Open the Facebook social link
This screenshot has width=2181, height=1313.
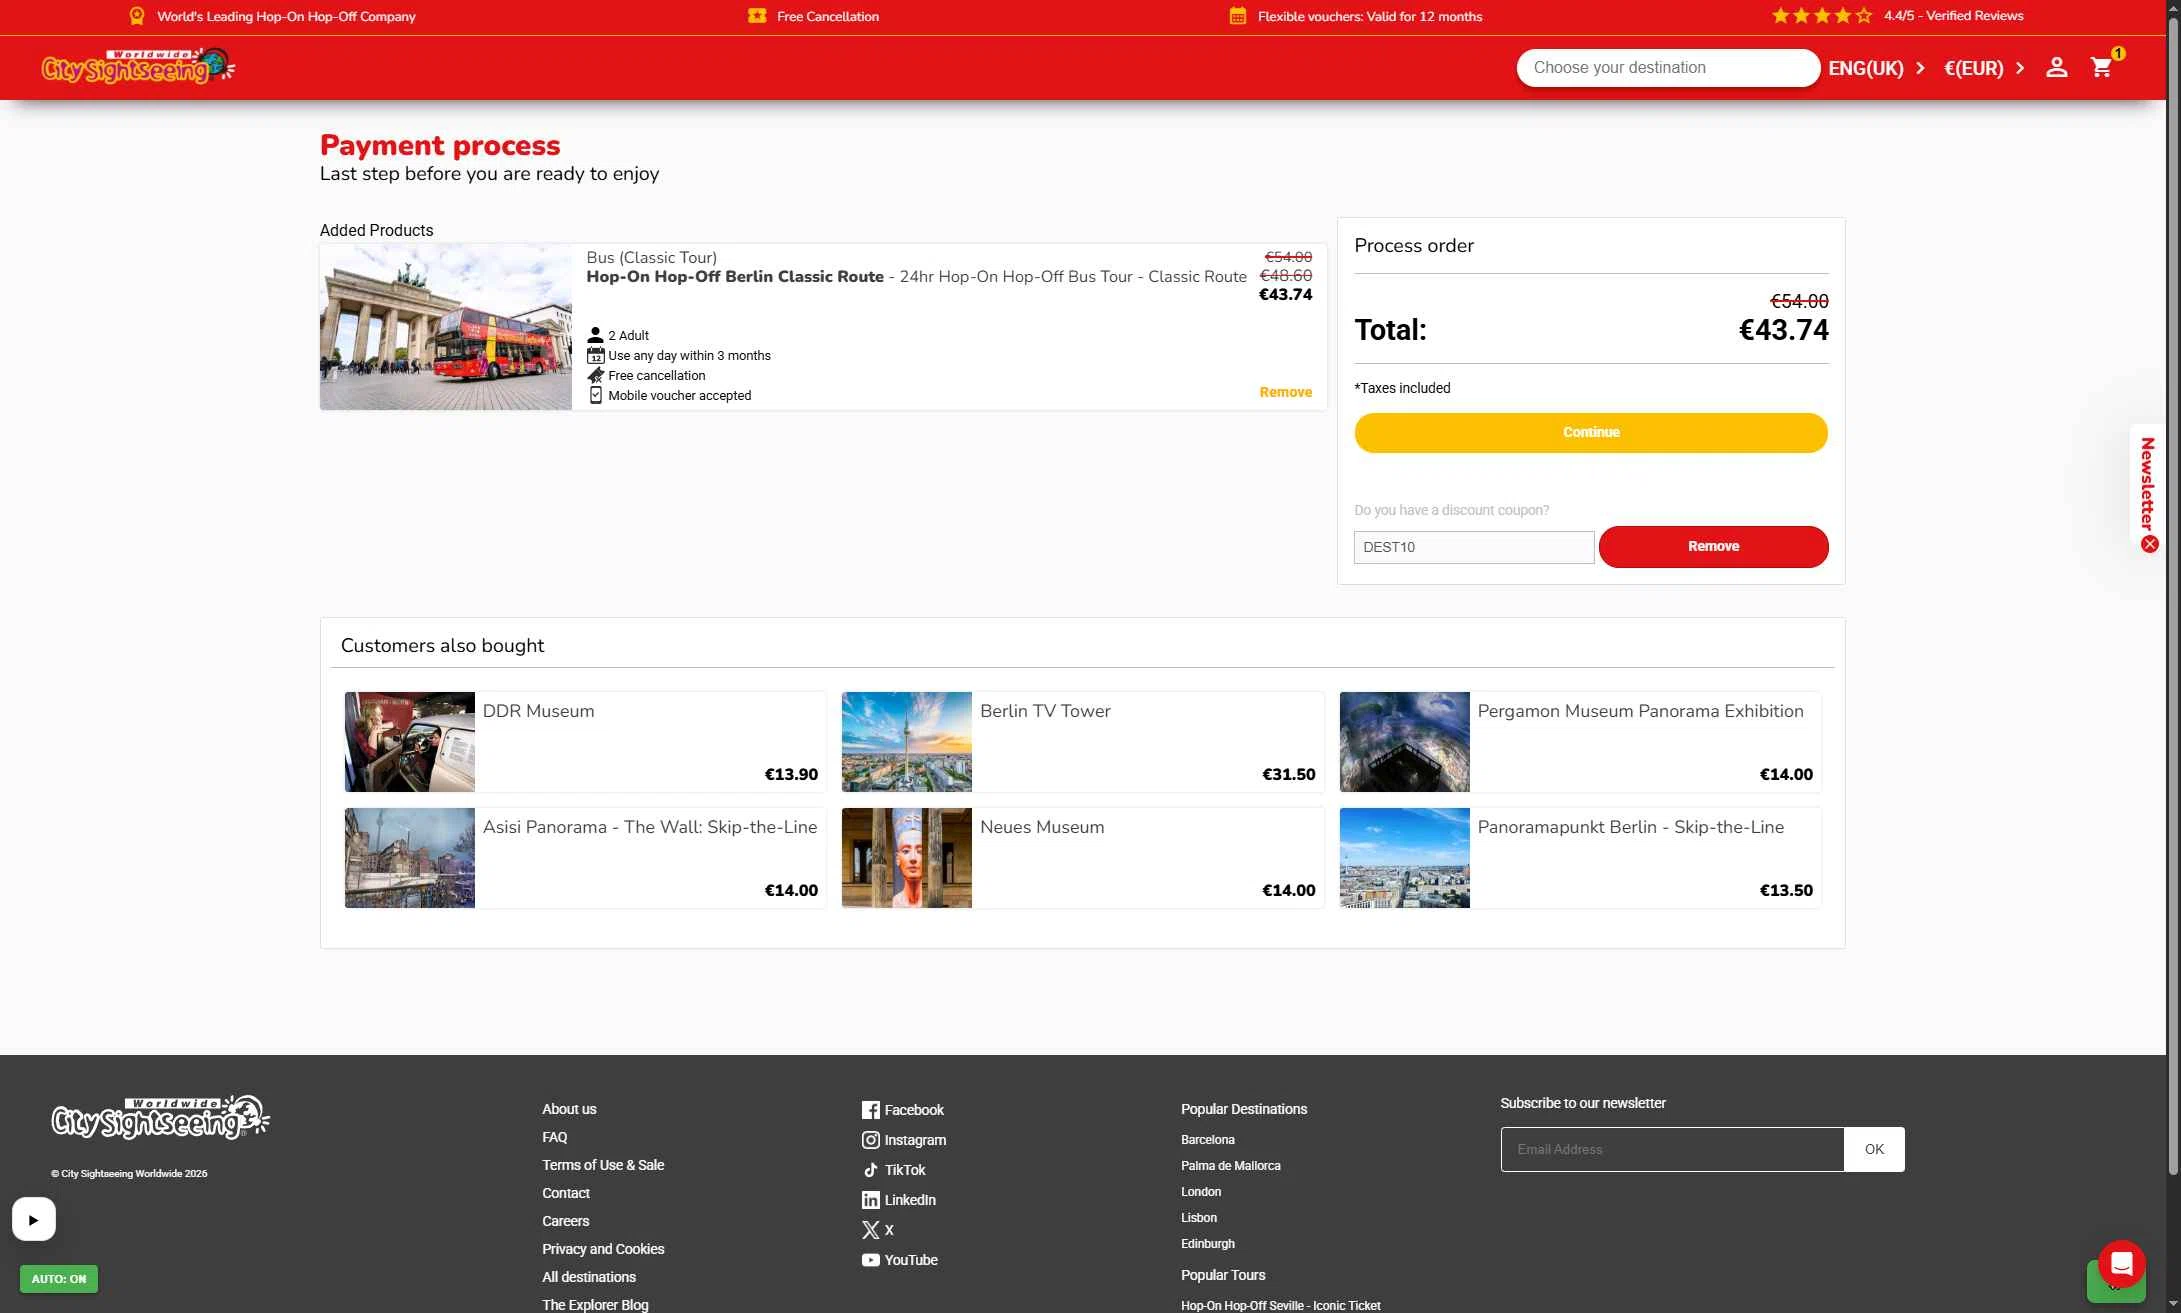[902, 1110]
